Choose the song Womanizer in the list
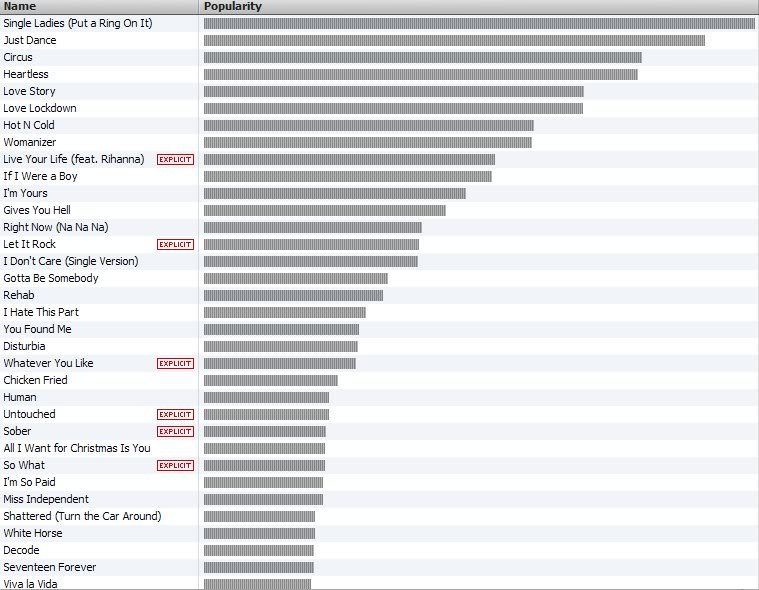The image size is (759, 590). (x=30, y=142)
